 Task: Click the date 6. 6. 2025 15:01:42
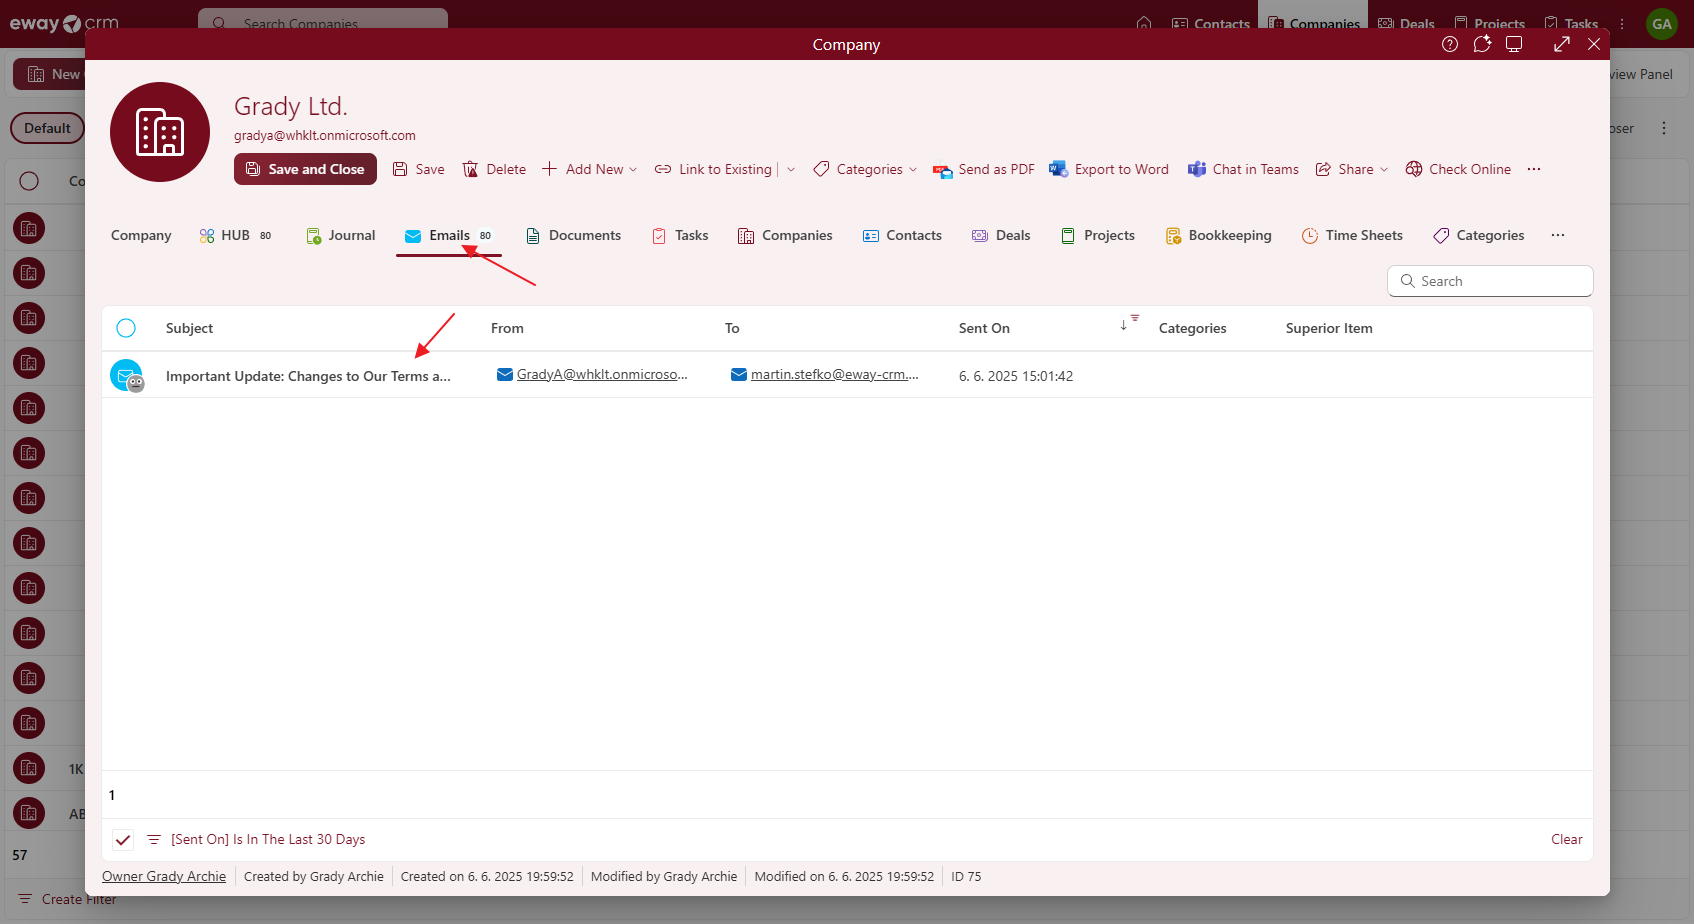coord(1016,376)
